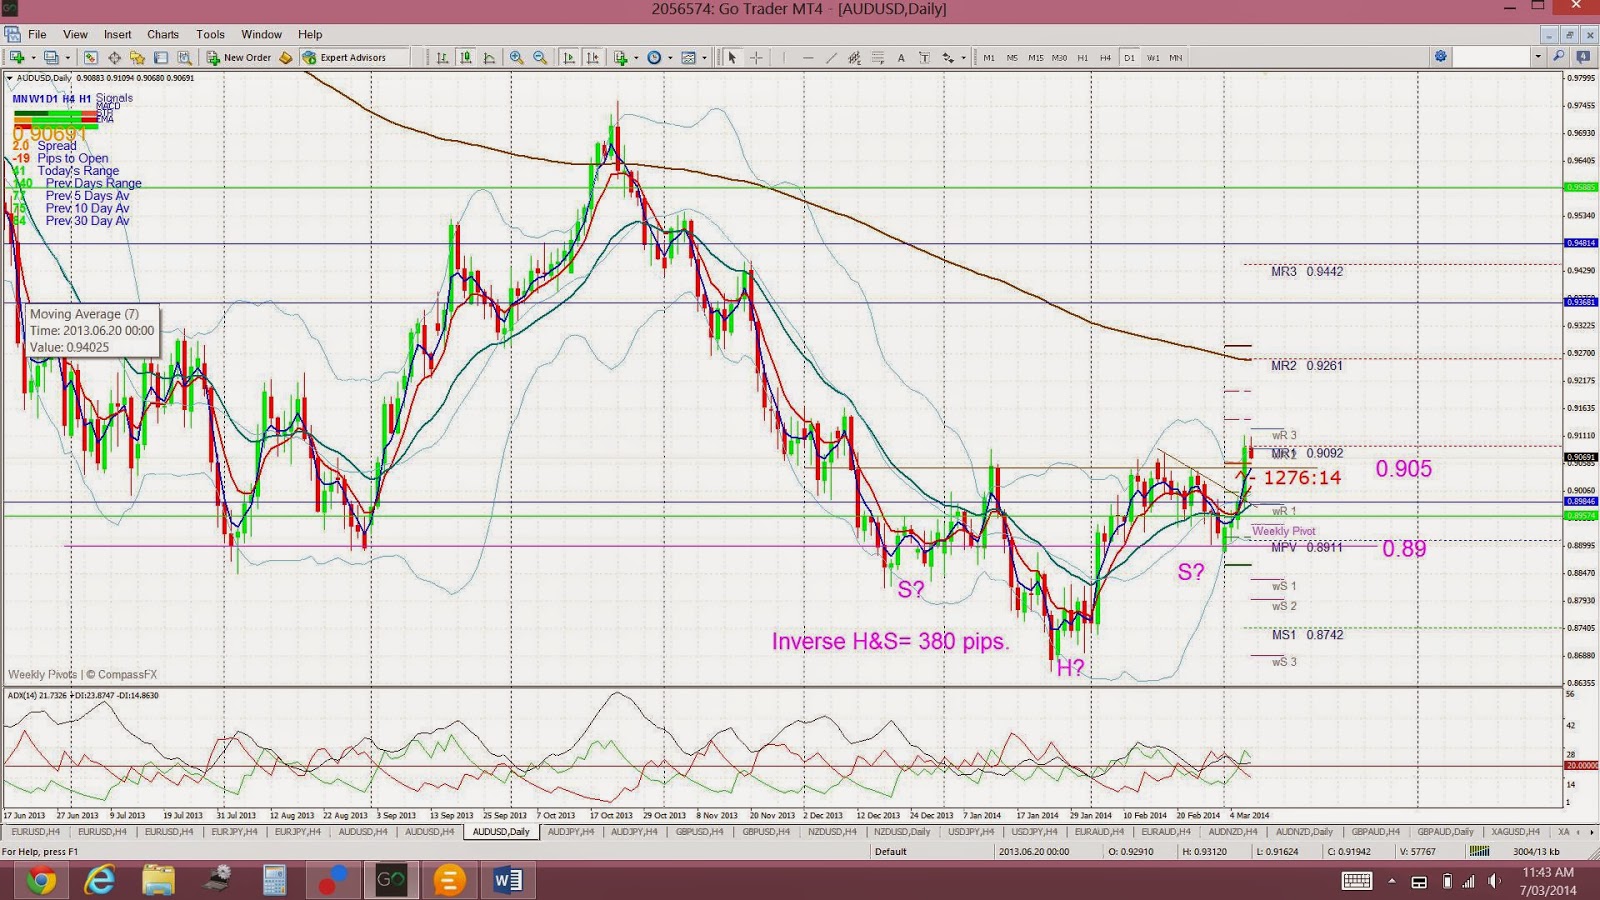Switch chart to candlestick display mode

(466, 57)
